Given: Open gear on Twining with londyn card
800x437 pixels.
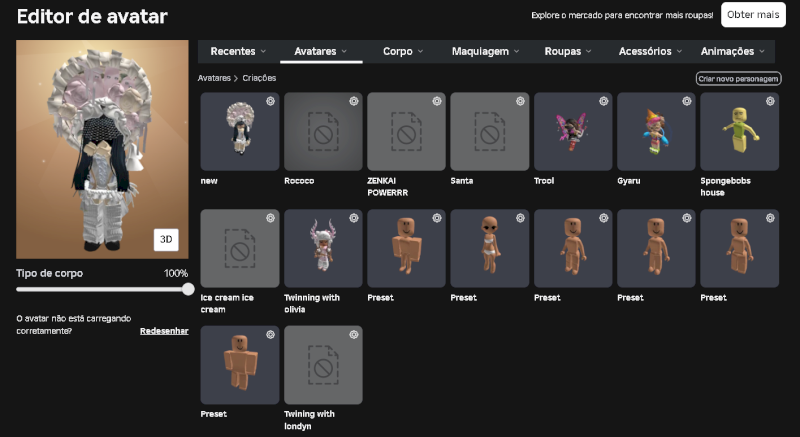Looking at the screenshot, I should coord(354,335).
